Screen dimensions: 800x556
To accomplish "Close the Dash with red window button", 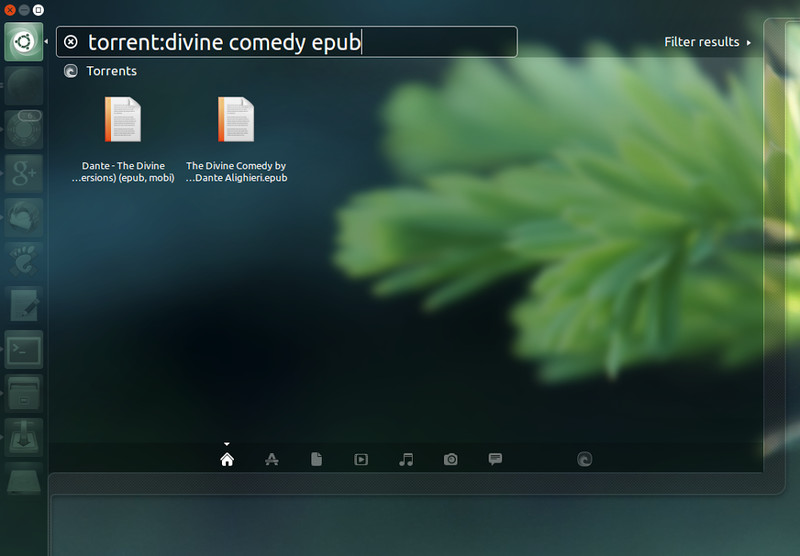I will (x=10, y=10).
